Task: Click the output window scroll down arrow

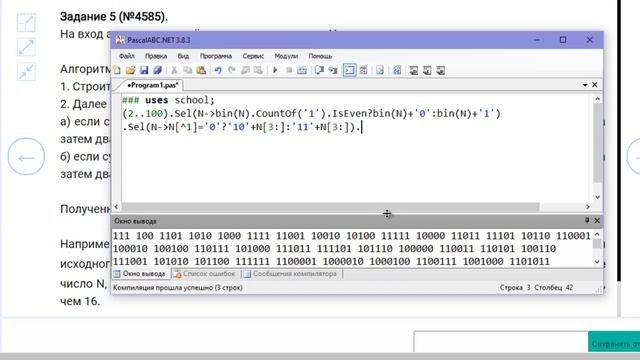Action: (597, 262)
